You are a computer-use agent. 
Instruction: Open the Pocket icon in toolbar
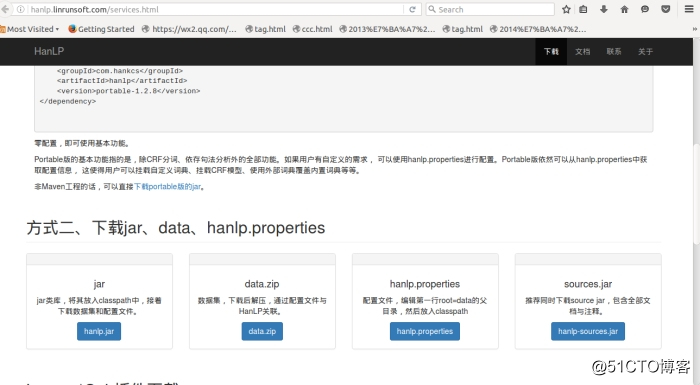(x=666, y=9)
